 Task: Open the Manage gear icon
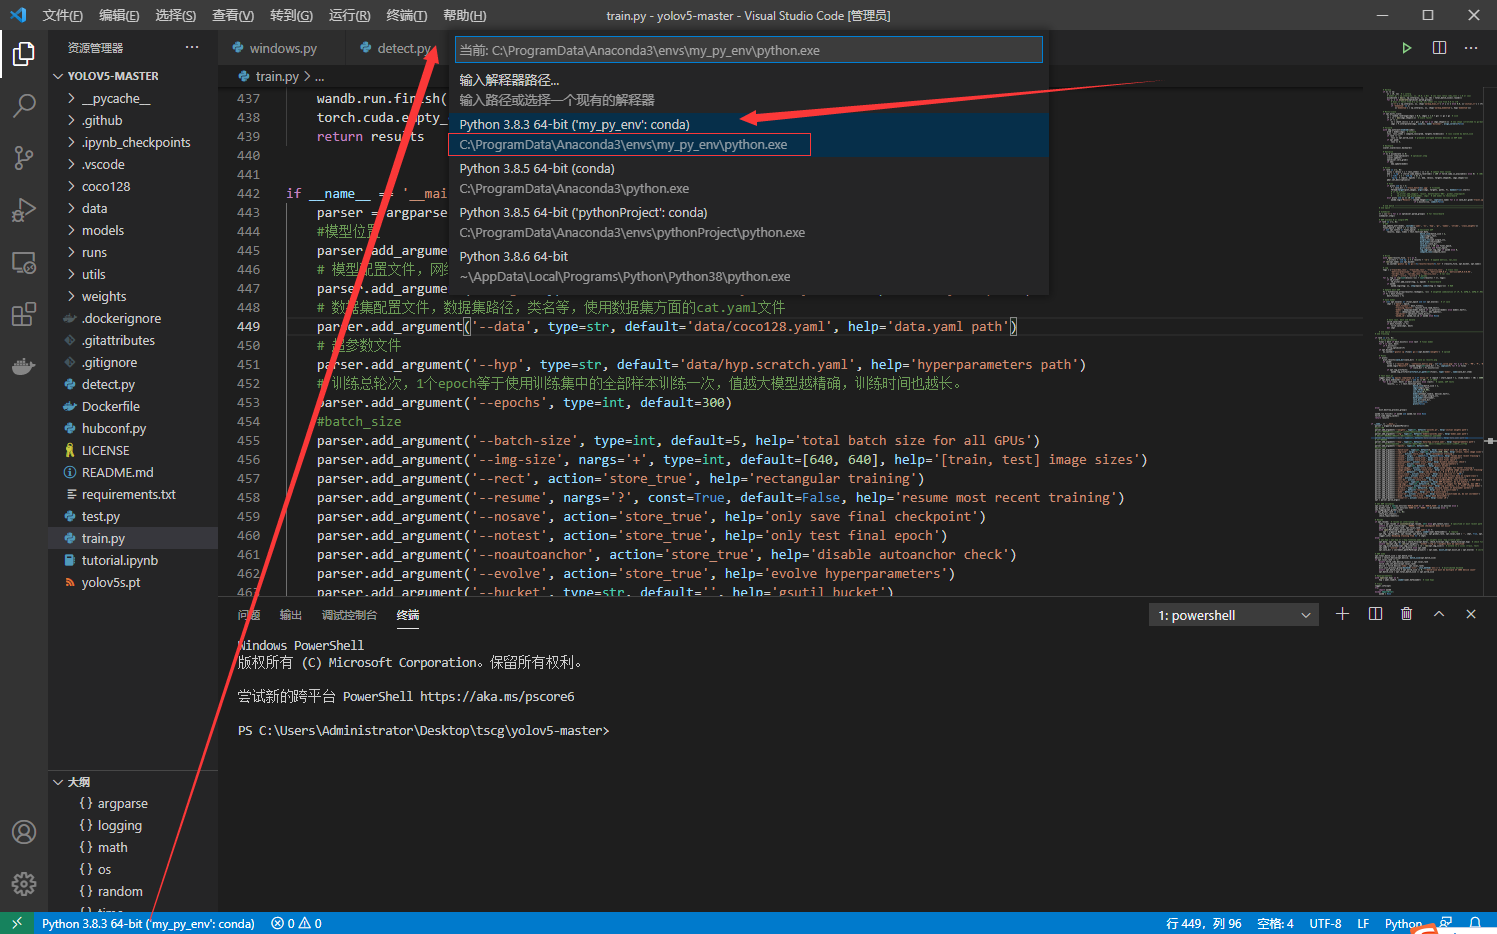pos(24,884)
